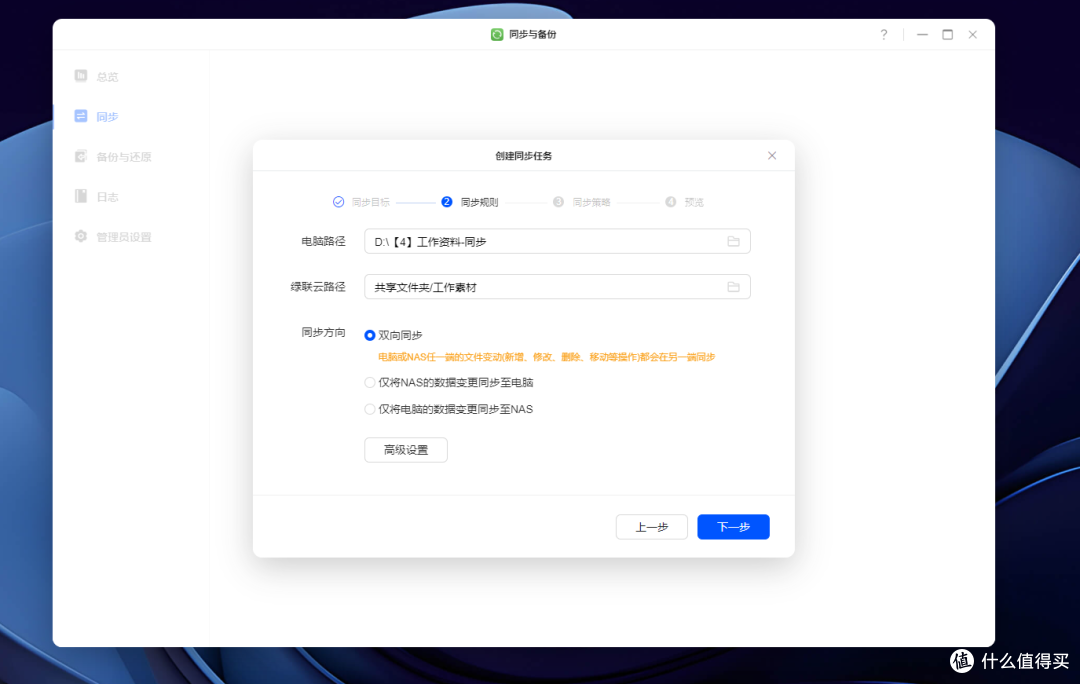
Task: Select 双向同步 radio option
Action: 370,335
